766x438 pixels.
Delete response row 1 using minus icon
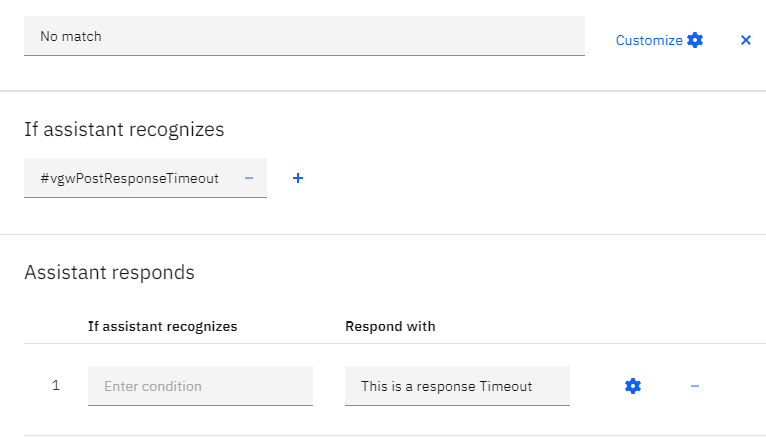tap(695, 386)
